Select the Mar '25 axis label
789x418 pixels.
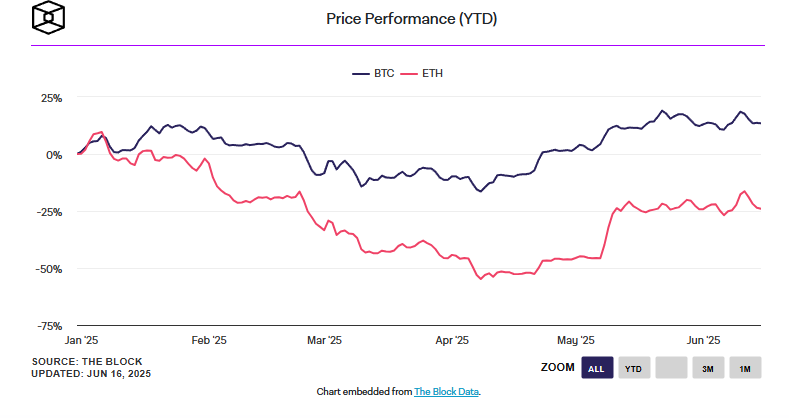[x=324, y=340]
